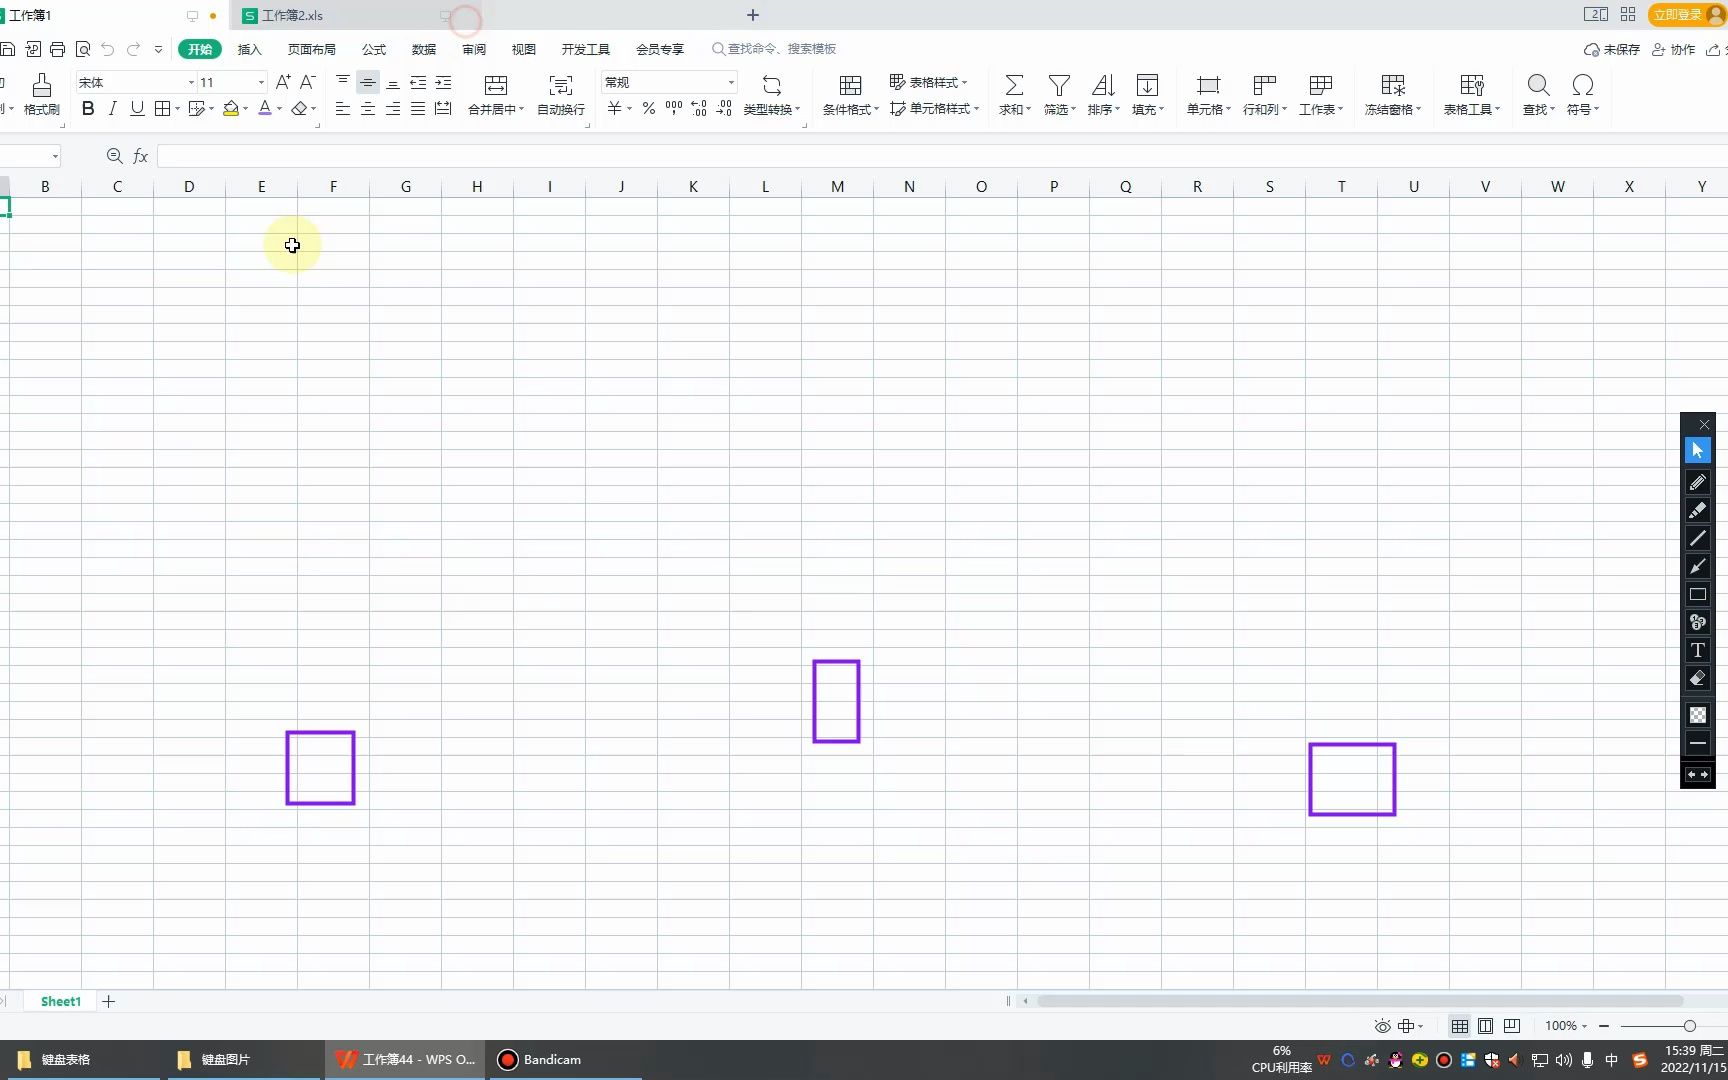This screenshot has width=1728, height=1080.
Task: Open the Cells (单元格) menu icon
Action: 1209,86
